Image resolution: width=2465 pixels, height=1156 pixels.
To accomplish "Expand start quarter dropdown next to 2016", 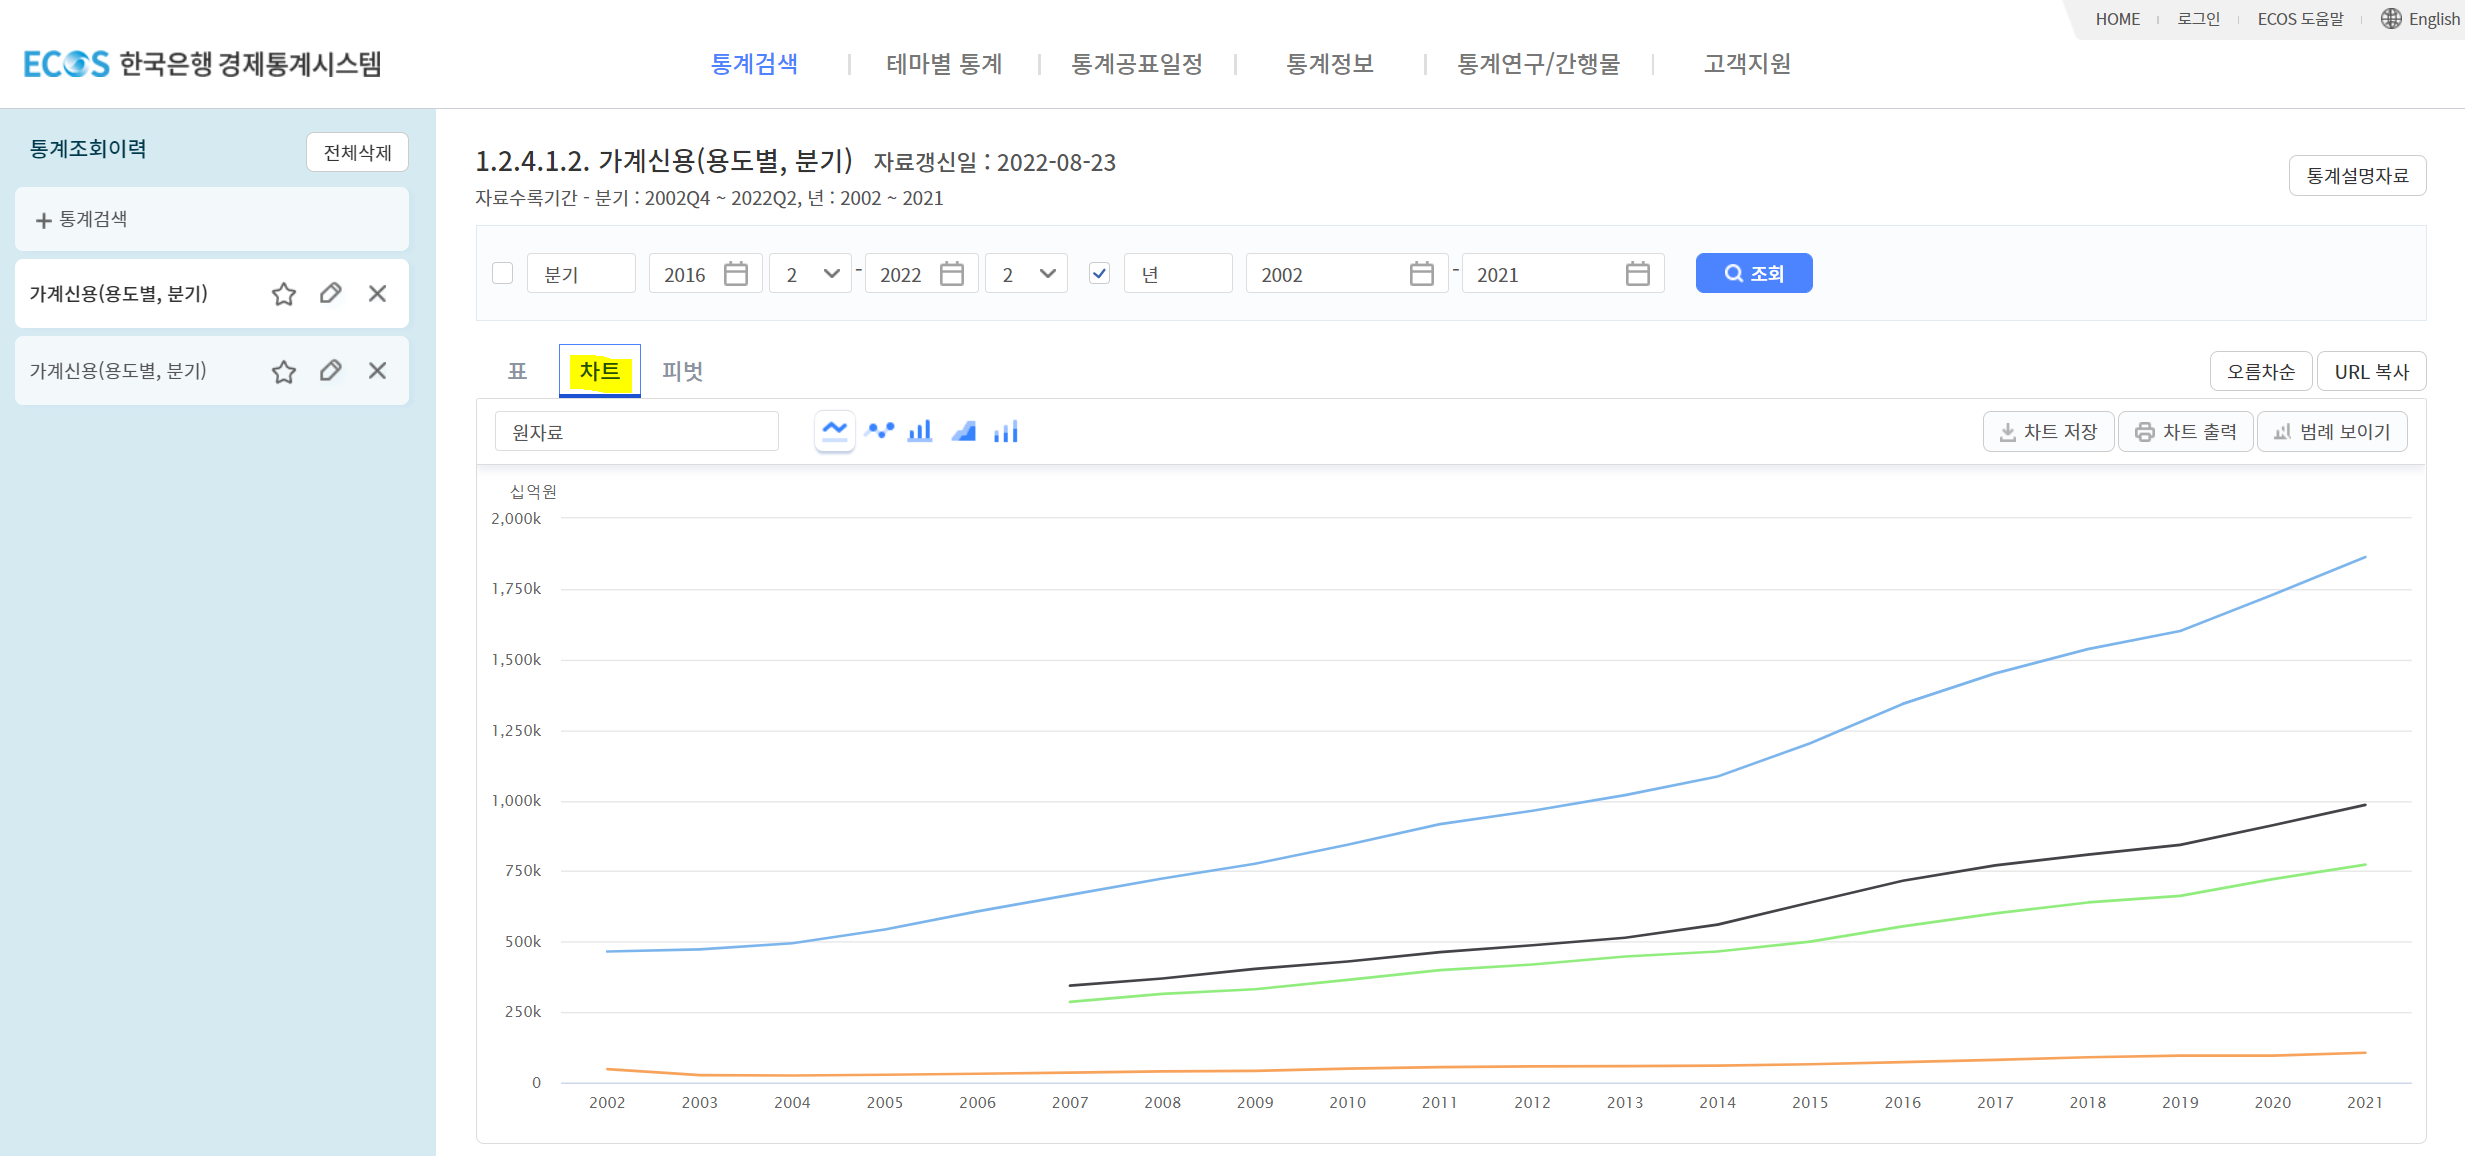I will 811,274.
